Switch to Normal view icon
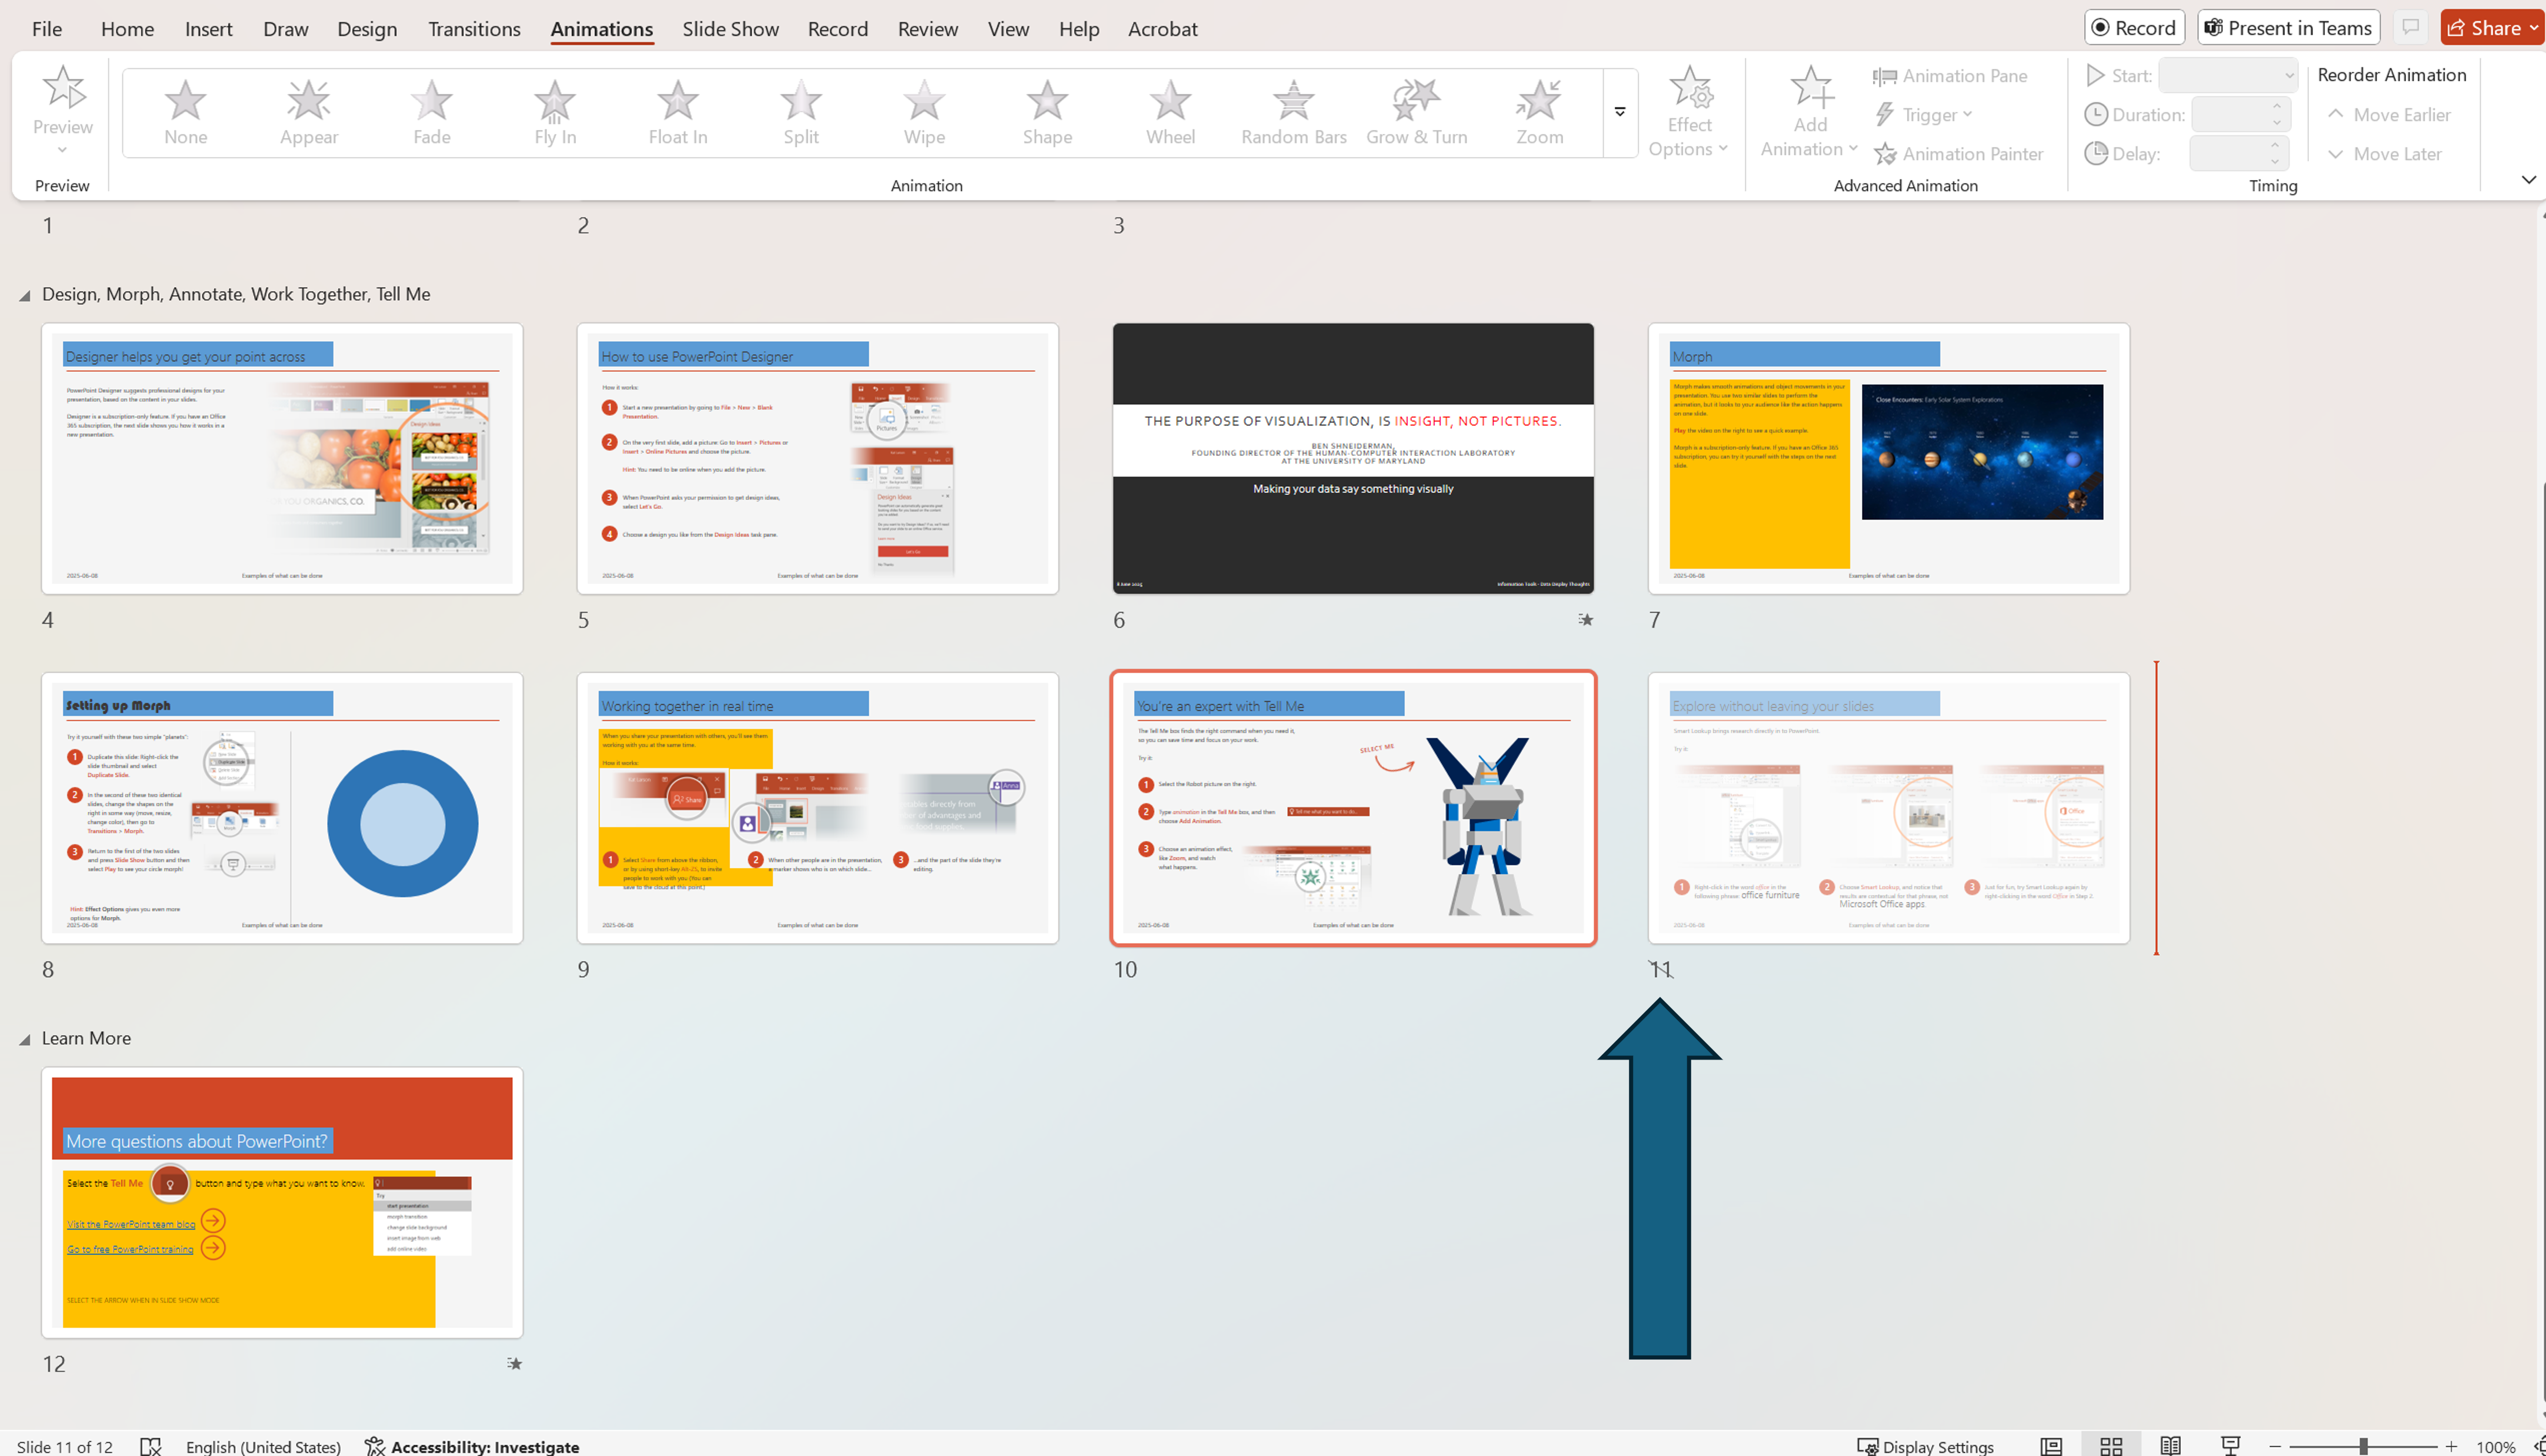Screen dimensions: 2546x1456 2051,1446
